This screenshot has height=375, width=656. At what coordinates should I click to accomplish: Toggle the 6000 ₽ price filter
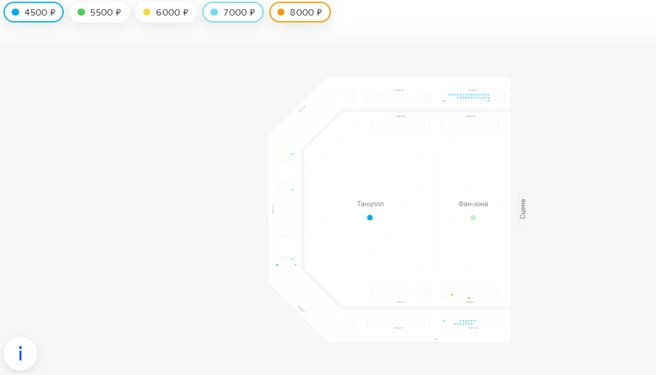166,12
